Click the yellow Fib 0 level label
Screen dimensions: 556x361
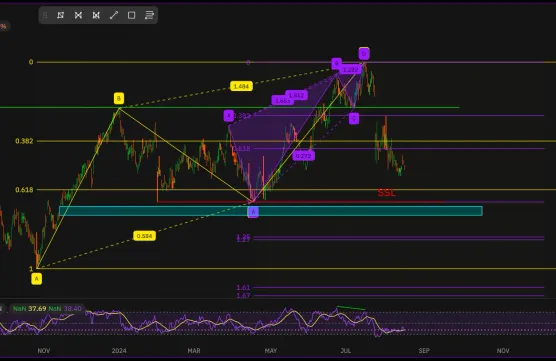click(x=31, y=62)
